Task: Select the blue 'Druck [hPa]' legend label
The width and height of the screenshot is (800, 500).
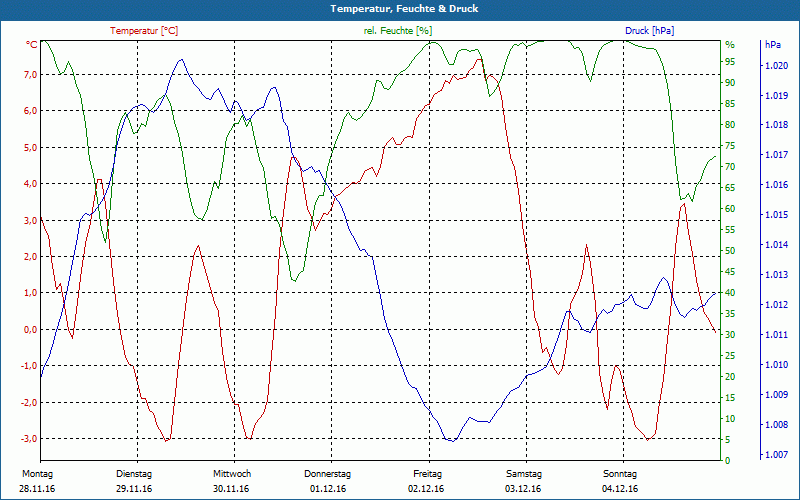Action: [649, 31]
